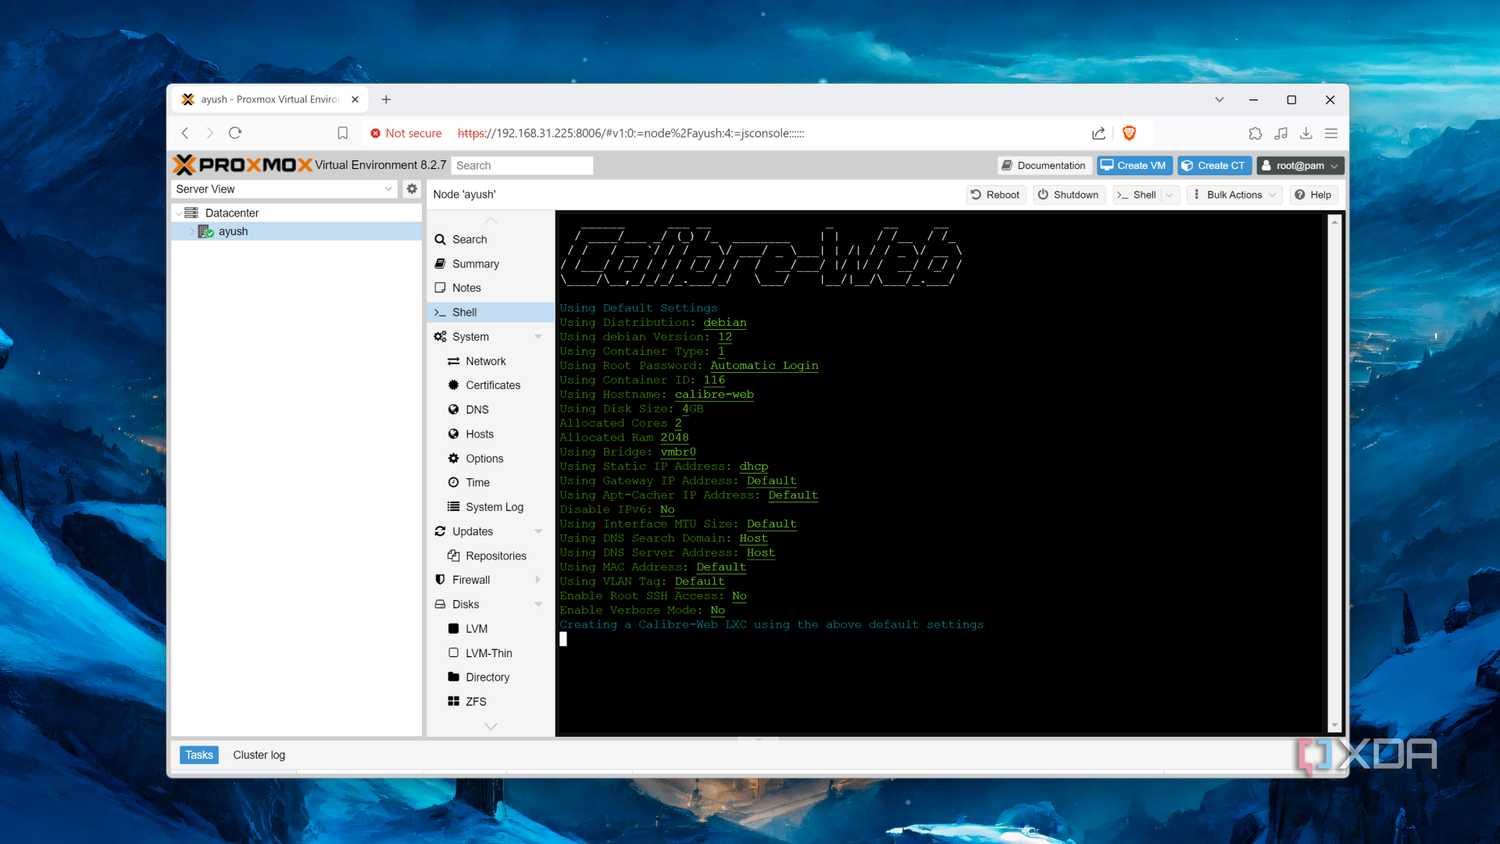Open the browser hamburger menu
Screen dimensions: 1500x844
(x=1331, y=133)
